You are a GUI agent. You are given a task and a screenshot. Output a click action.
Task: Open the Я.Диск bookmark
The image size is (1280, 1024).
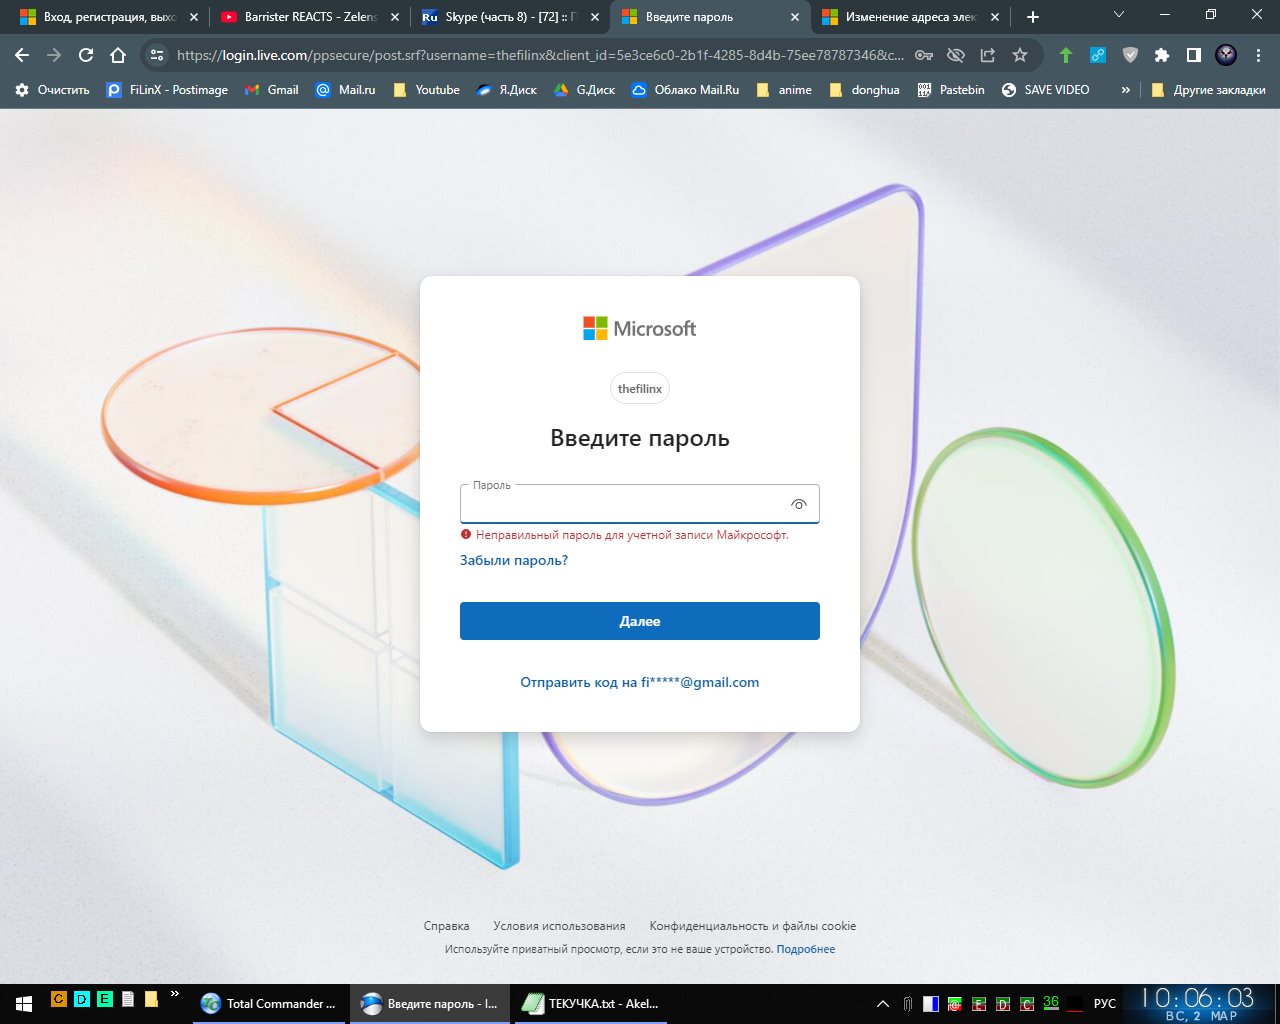click(507, 90)
